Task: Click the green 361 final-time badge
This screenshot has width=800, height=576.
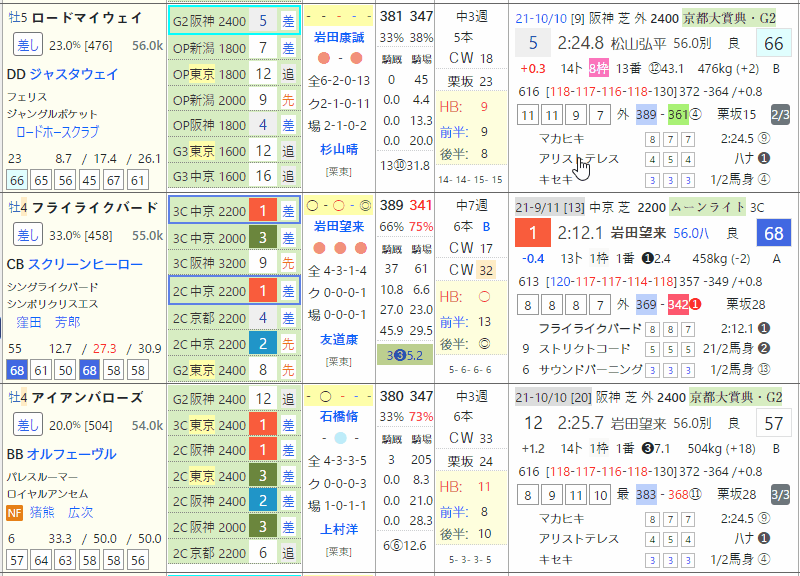Action: [x=678, y=114]
